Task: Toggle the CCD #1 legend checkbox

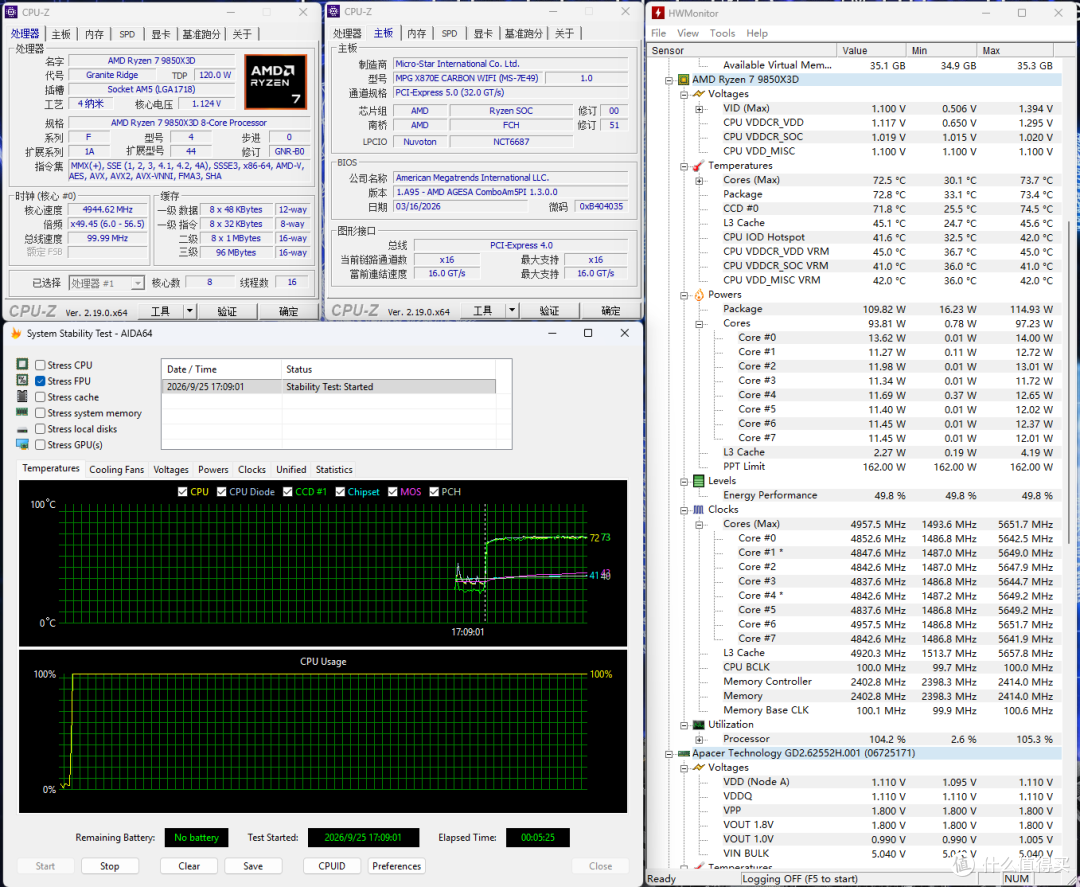Action: [x=287, y=492]
